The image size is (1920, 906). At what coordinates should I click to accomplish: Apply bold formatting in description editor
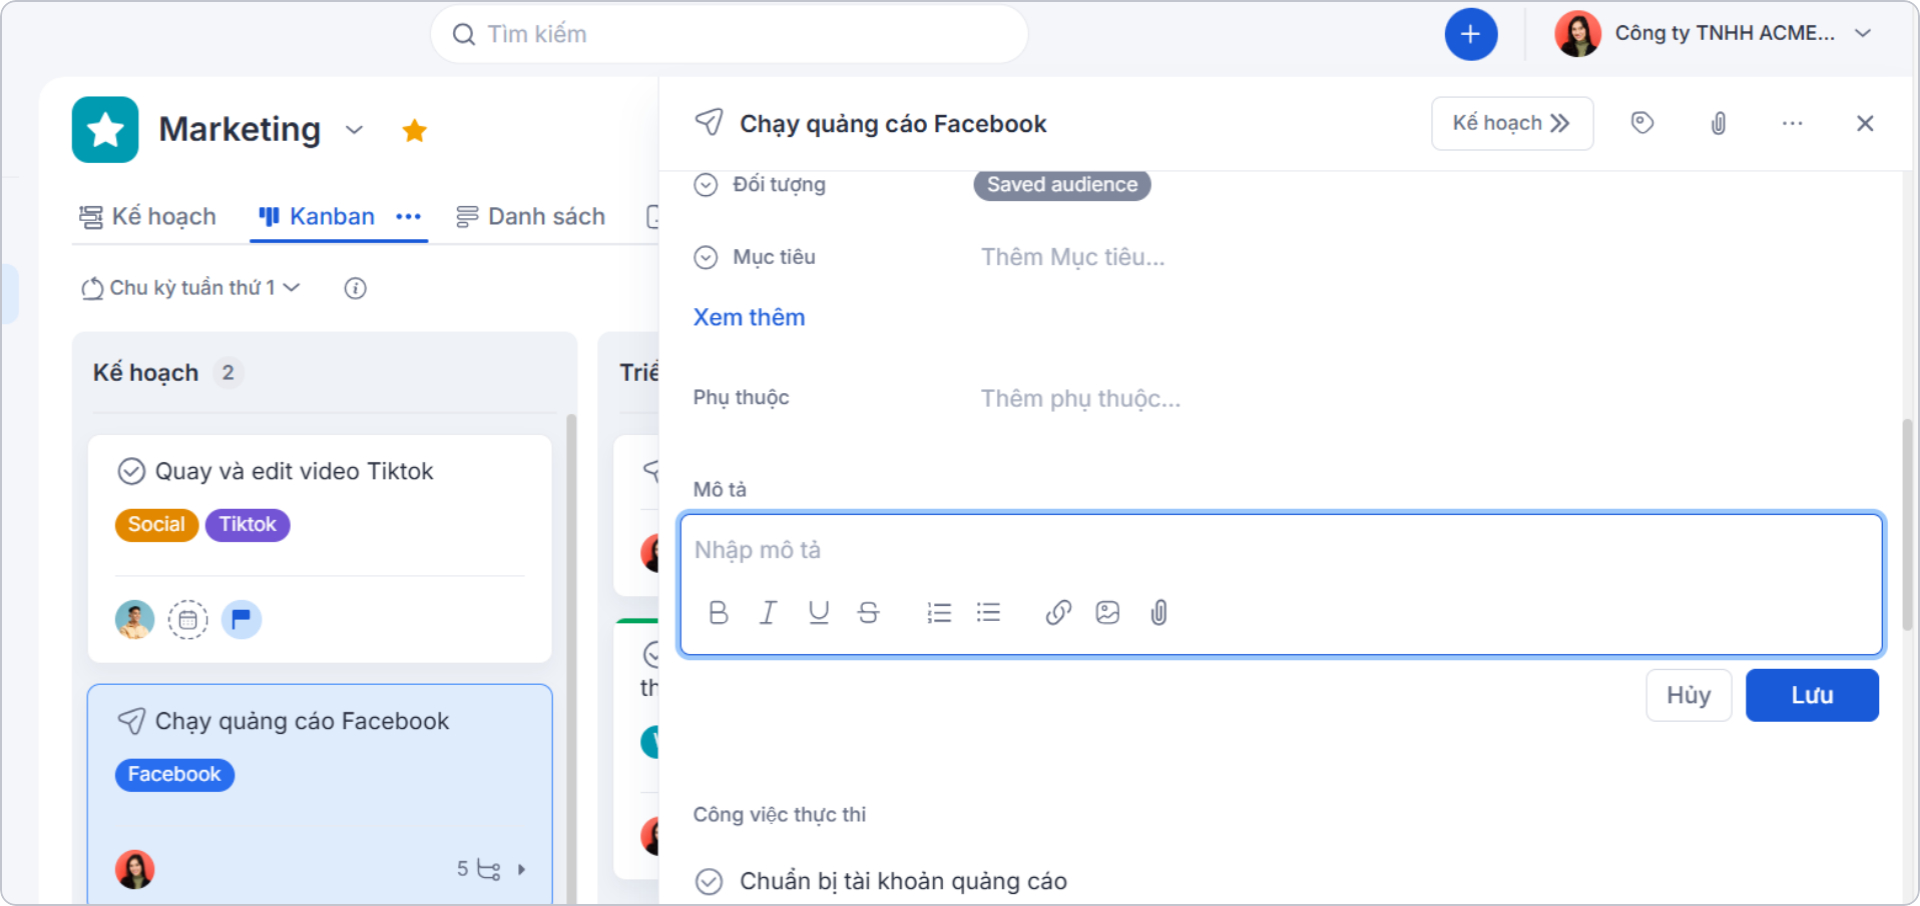tap(718, 612)
